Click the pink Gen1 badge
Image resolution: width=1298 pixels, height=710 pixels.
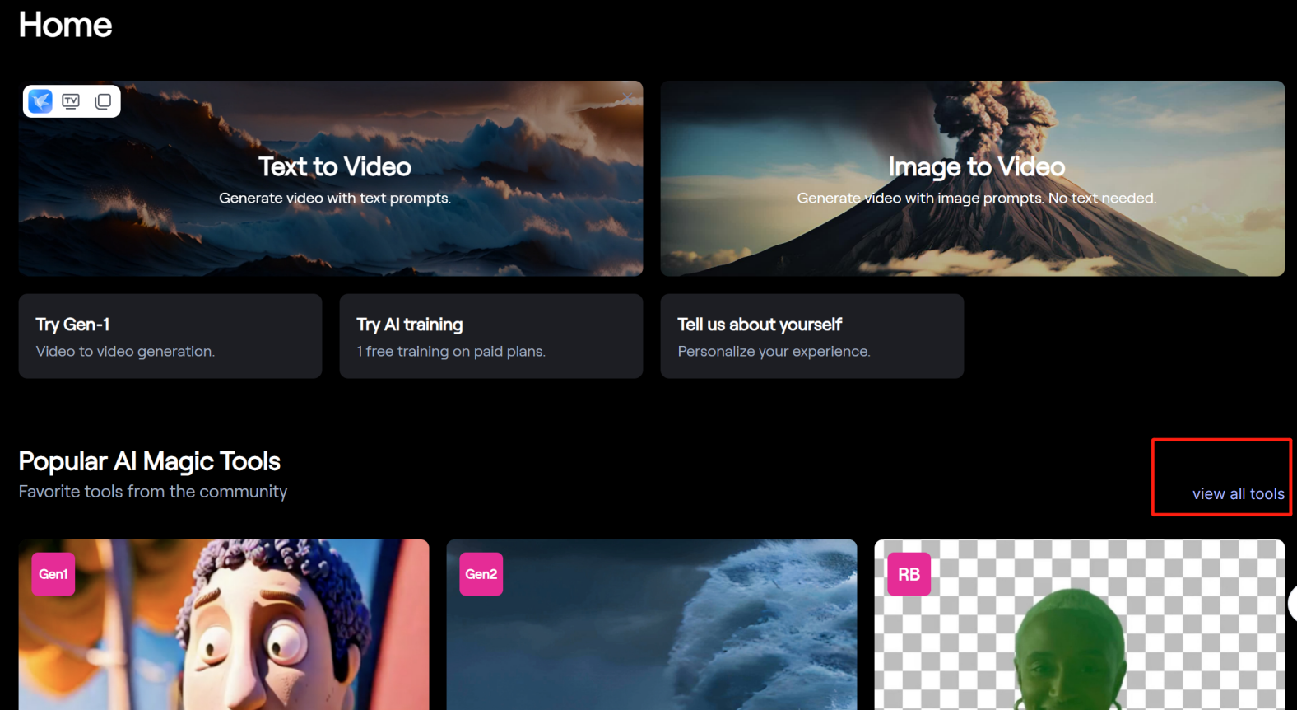(53, 574)
